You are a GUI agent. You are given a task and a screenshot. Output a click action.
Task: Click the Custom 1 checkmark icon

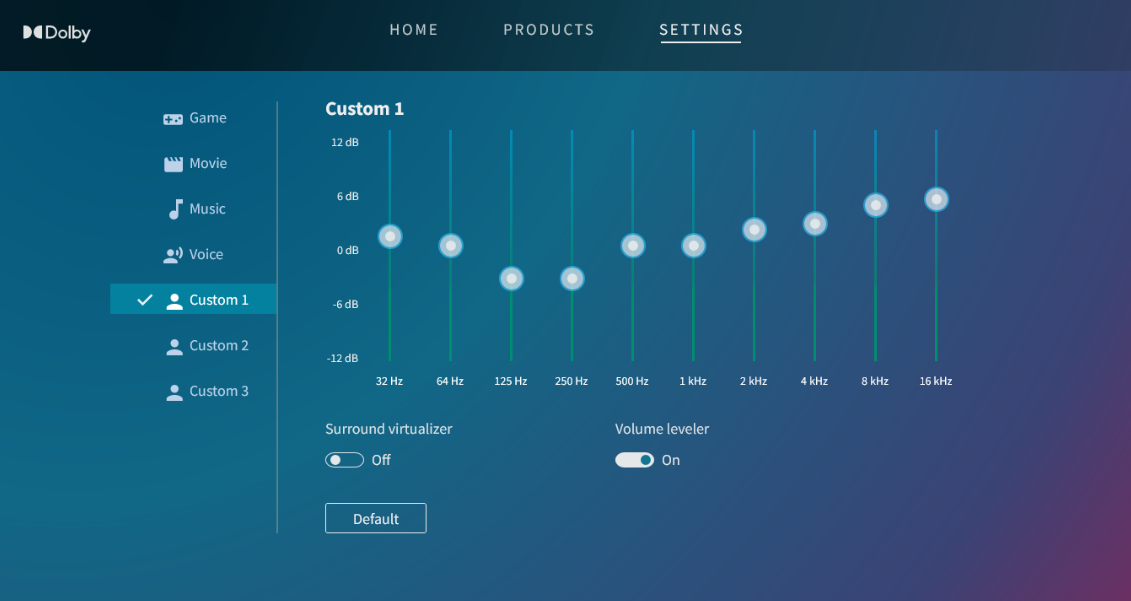click(x=145, y=299)
